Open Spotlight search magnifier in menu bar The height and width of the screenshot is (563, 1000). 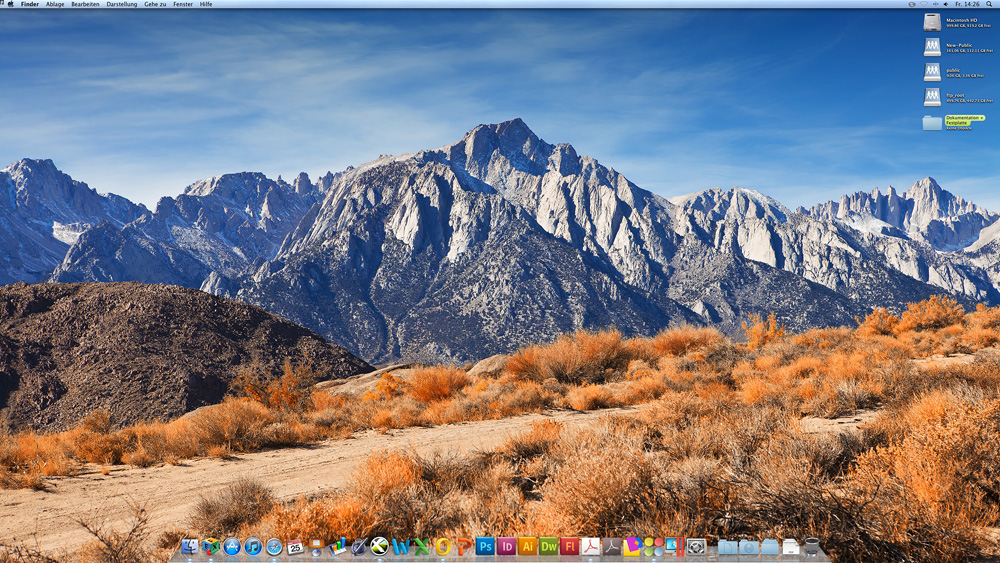click(989, 4)
